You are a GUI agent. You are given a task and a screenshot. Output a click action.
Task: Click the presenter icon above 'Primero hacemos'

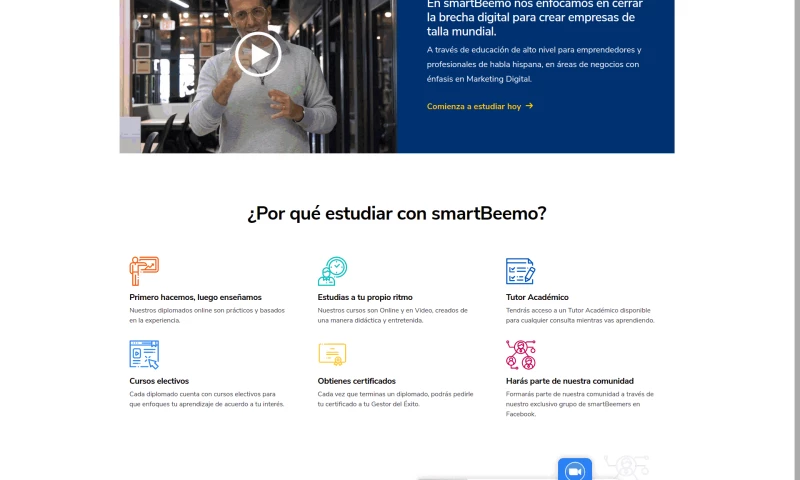click(144, 271)
